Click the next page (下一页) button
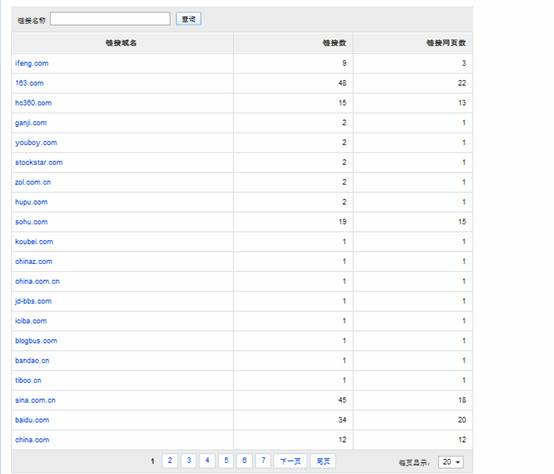 pos(290,461)
